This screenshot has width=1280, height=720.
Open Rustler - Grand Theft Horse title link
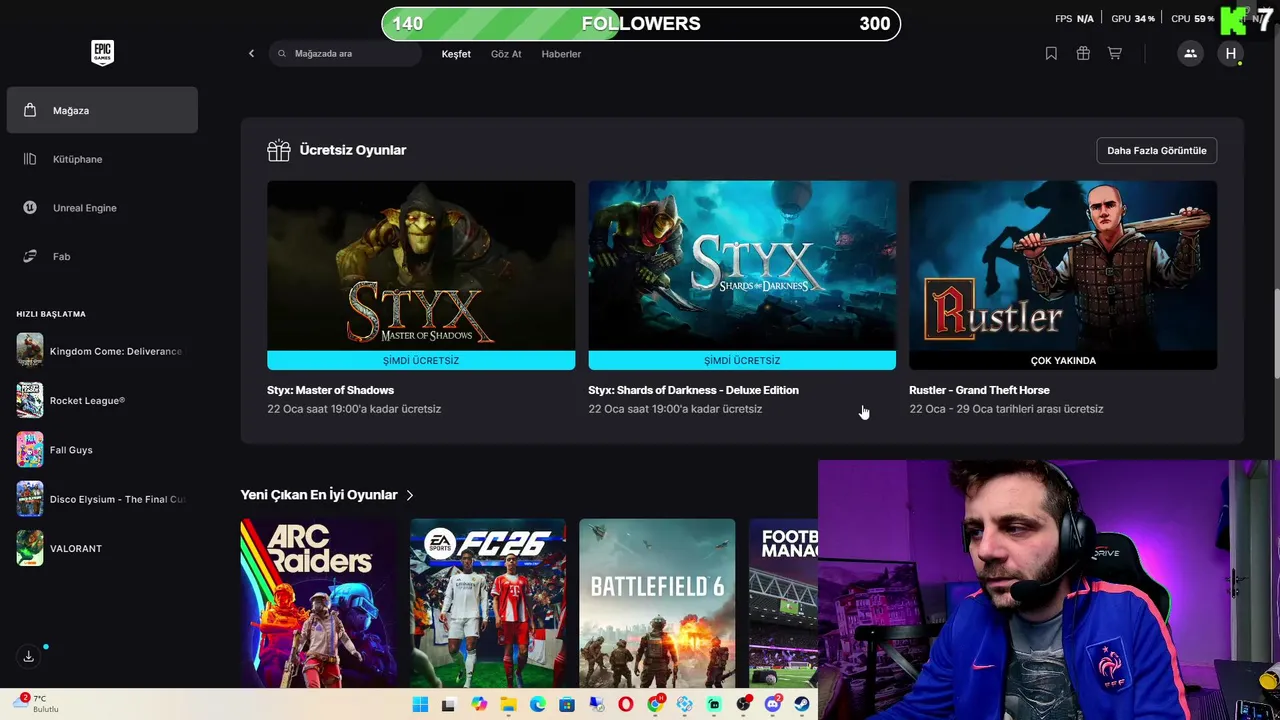[979, 390]
